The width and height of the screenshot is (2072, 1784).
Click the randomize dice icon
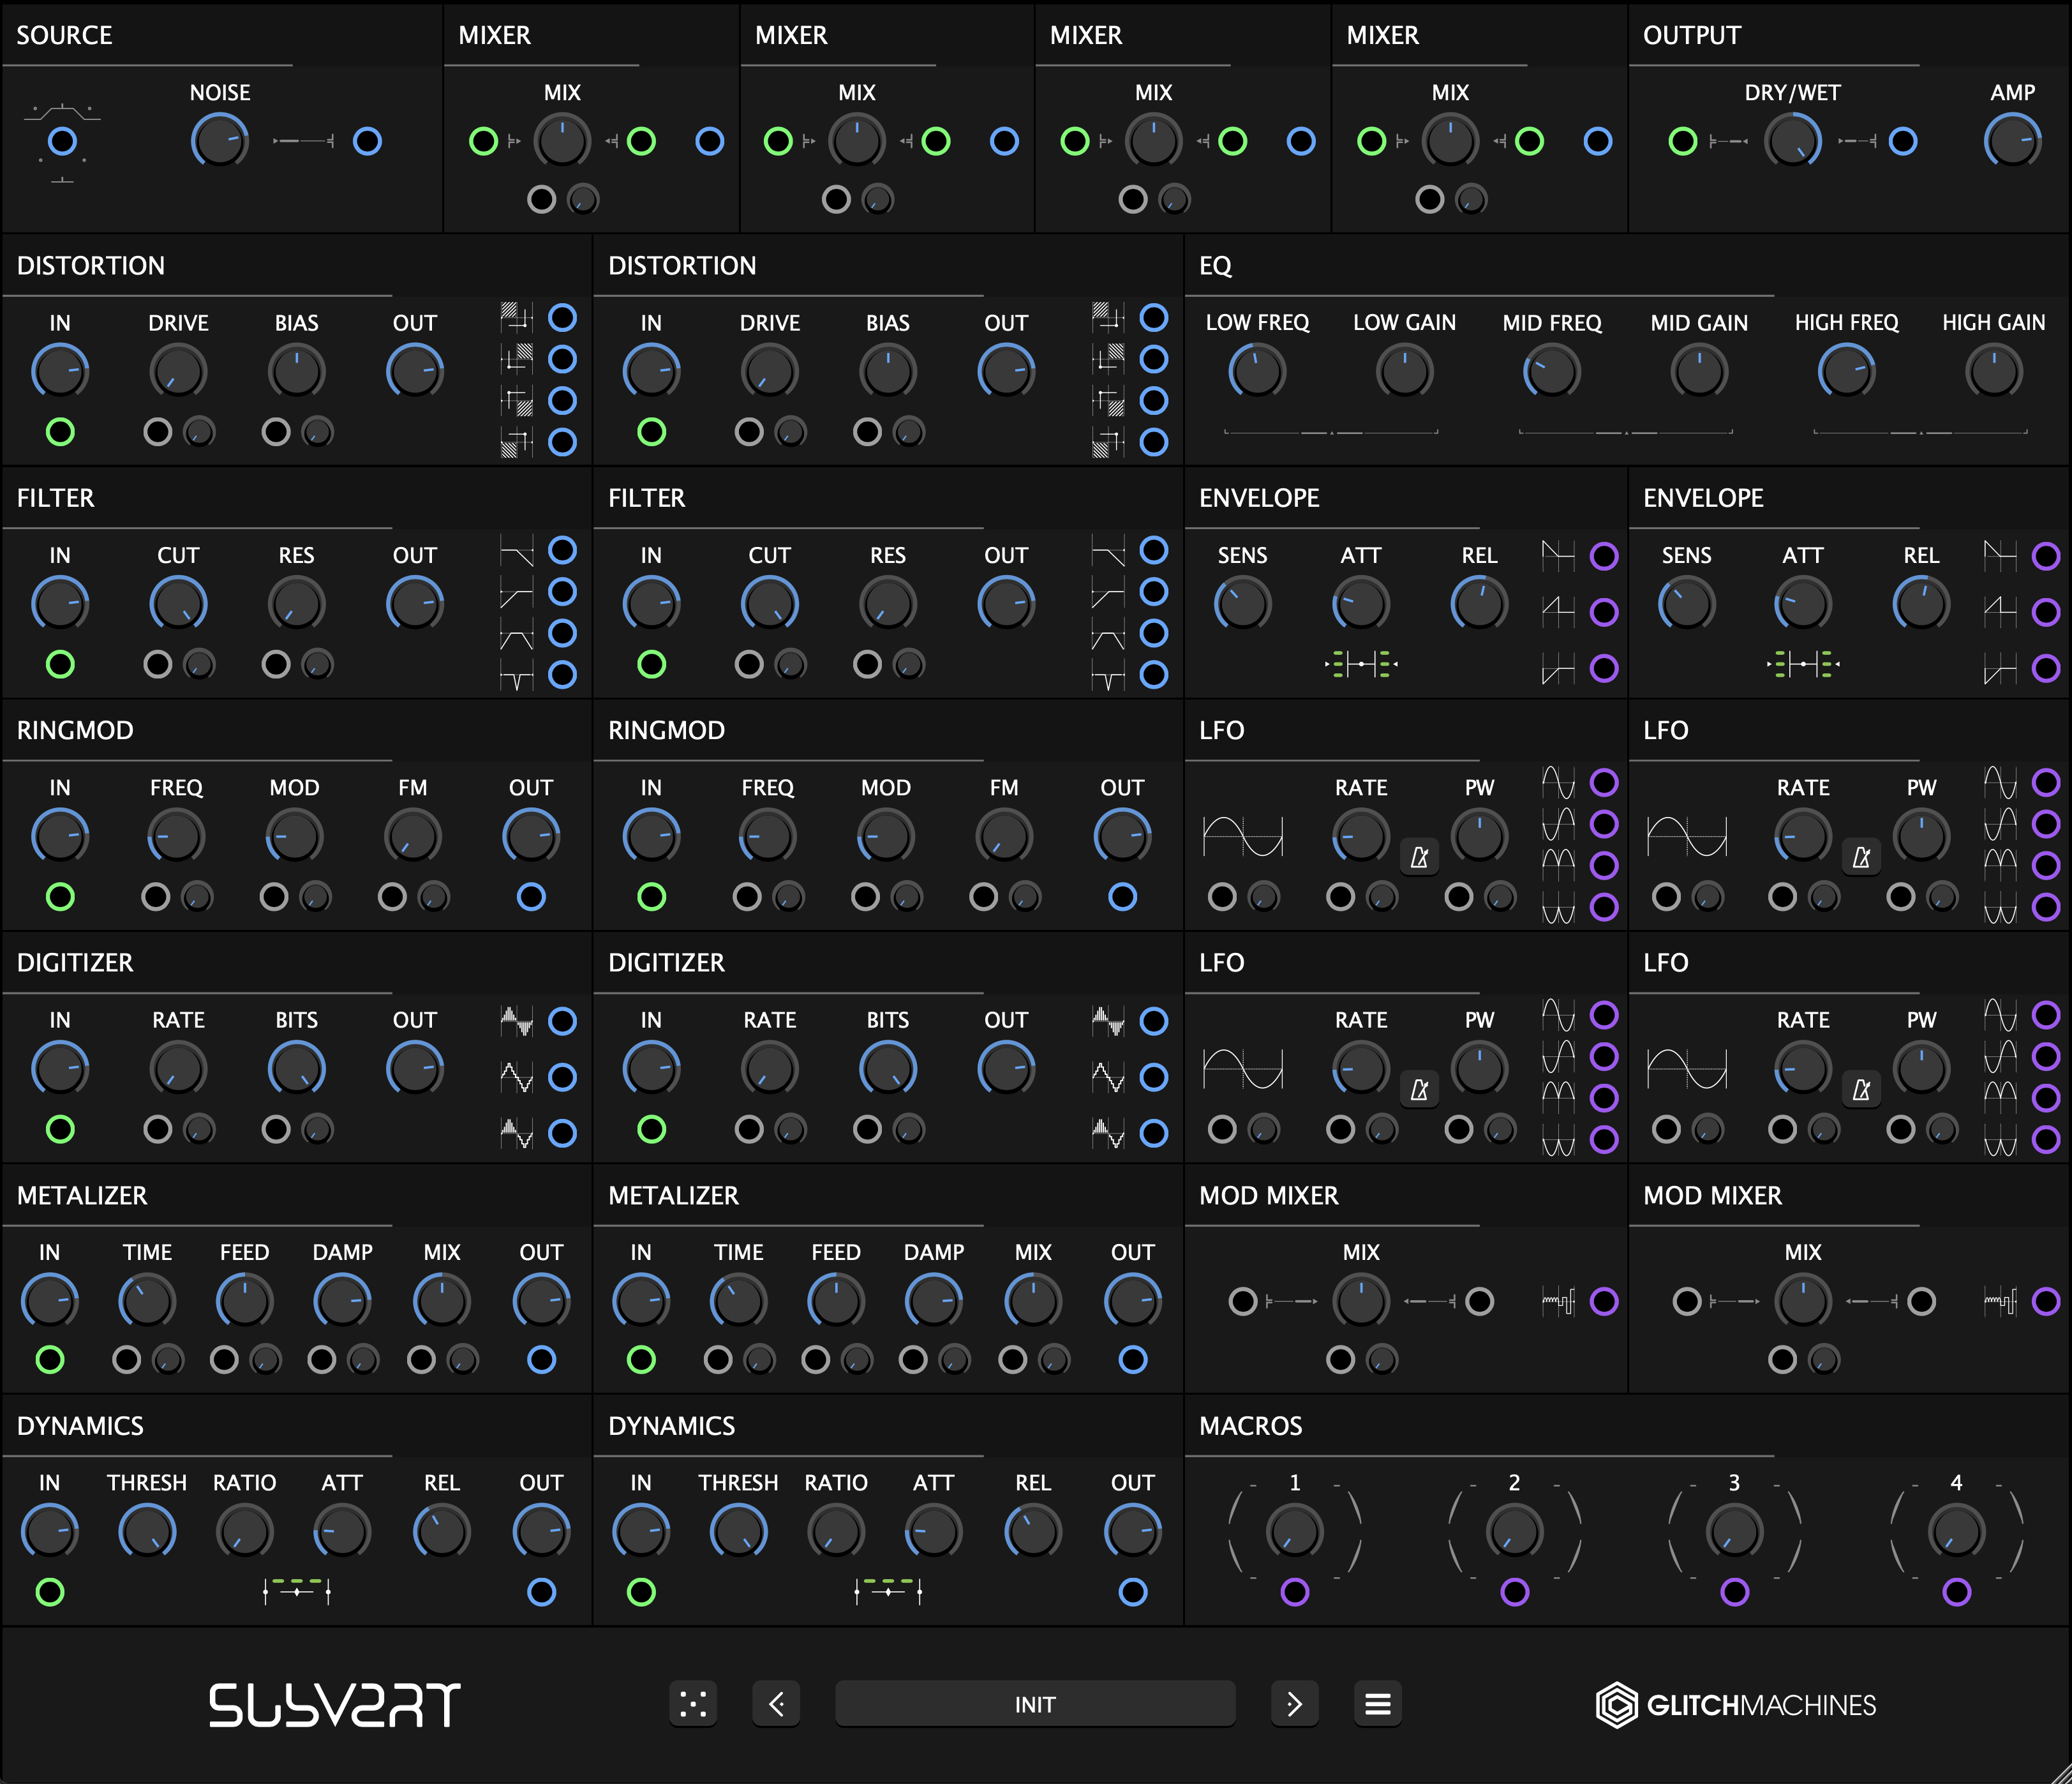tap(693, 1703)
